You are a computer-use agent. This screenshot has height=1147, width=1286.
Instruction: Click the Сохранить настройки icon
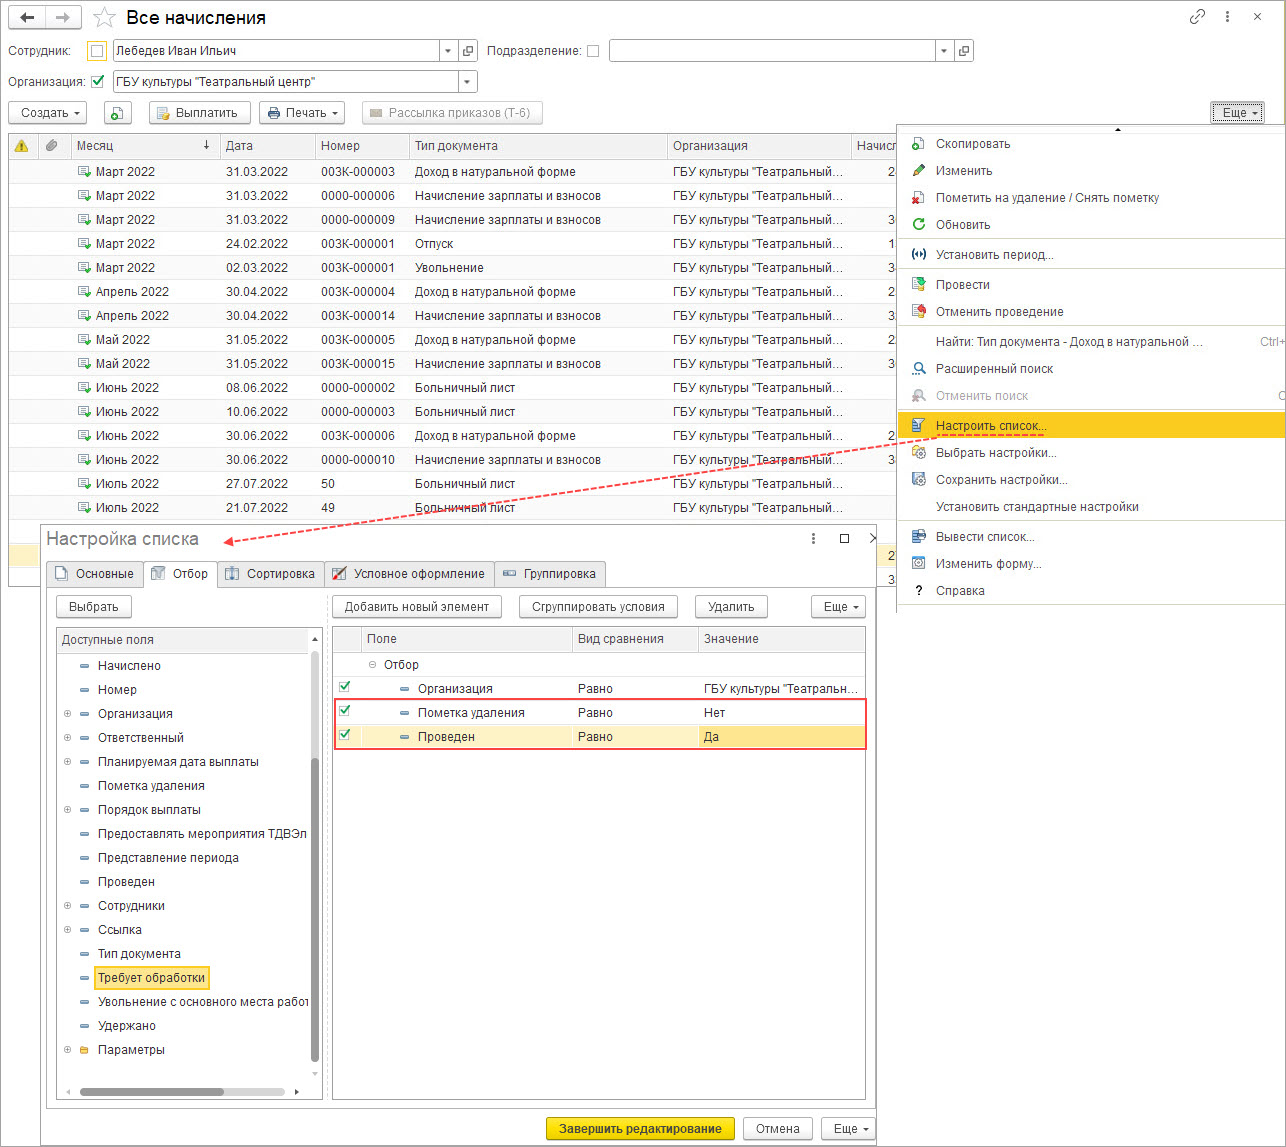point(918,480)
